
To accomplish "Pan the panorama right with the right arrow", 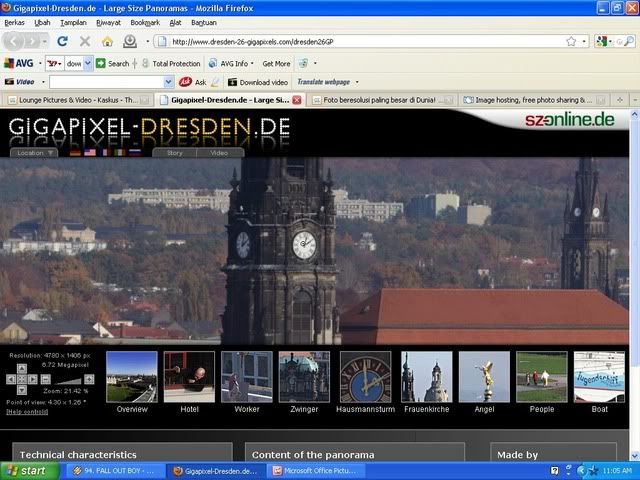I will [33, 379].
